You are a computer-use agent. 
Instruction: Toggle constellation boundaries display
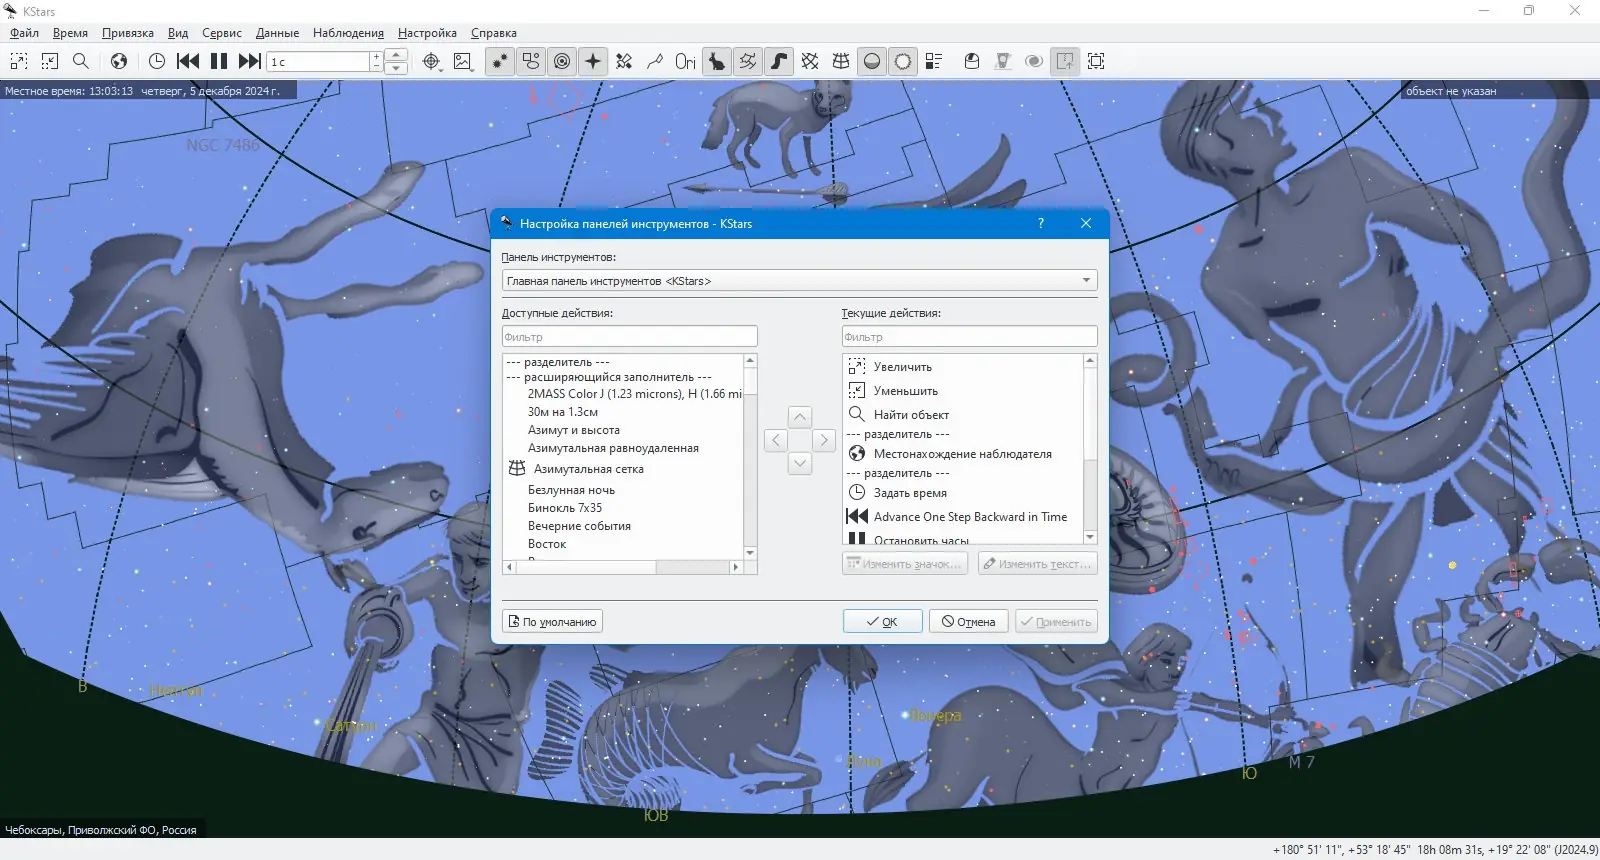coord(748,61)
